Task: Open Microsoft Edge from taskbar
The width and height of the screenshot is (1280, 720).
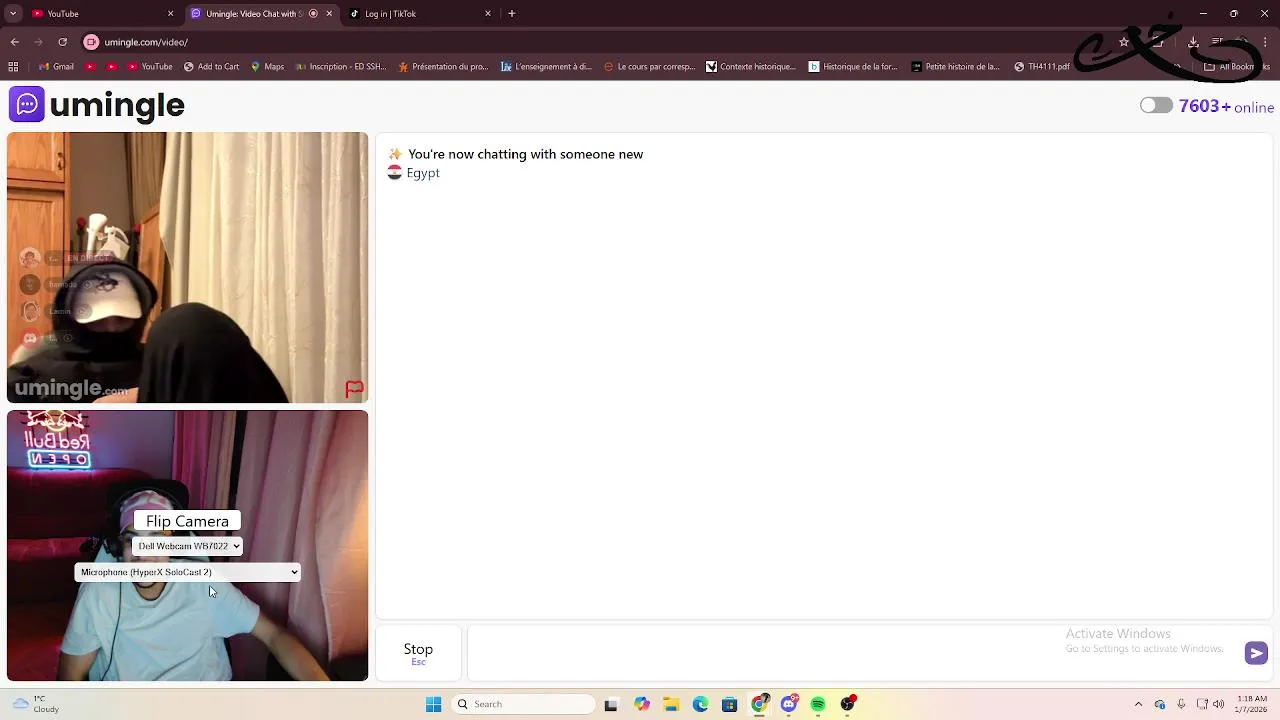Action: click(700, 704)
